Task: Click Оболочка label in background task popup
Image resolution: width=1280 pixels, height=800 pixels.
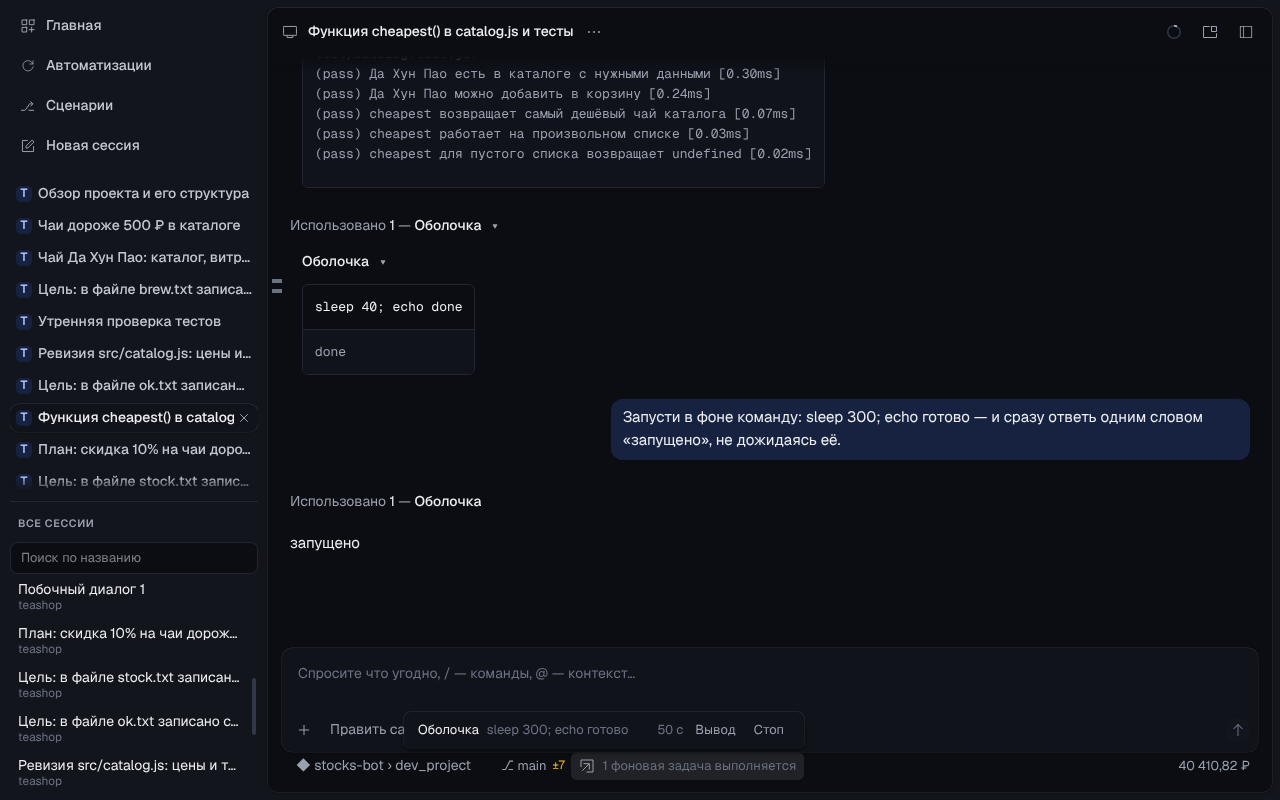Action: tap(448, 730)
